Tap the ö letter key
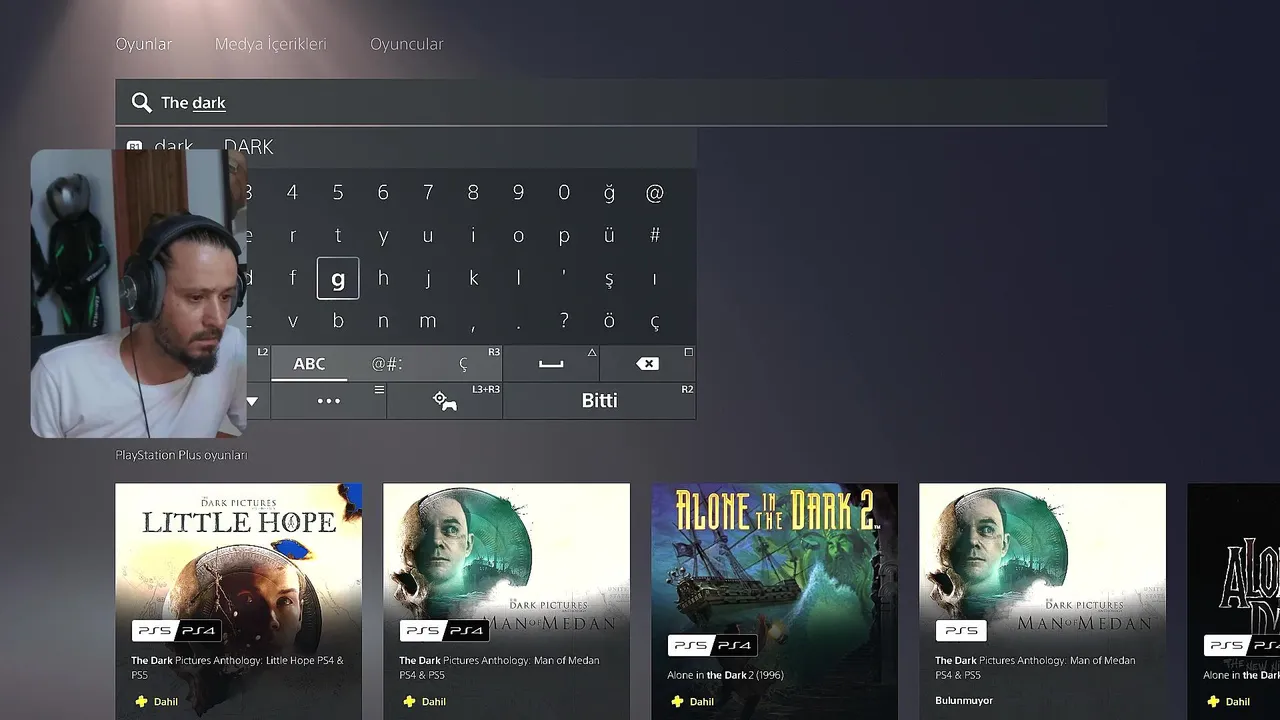Image resolution: width=1280 pixels, height=720 pixels. pyautogui.click(x=609, y=321)
